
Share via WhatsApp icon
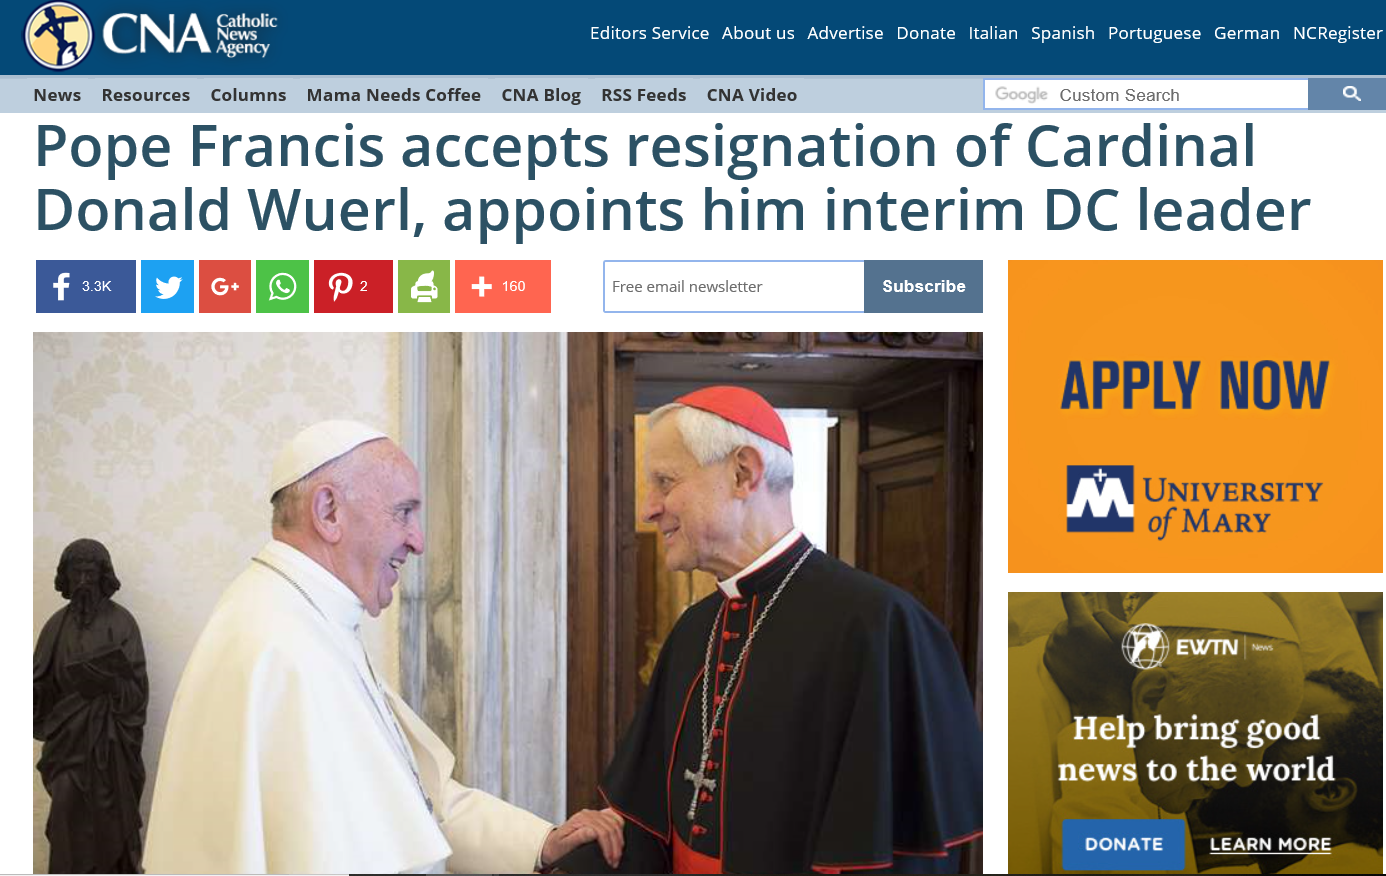point(282,286)
